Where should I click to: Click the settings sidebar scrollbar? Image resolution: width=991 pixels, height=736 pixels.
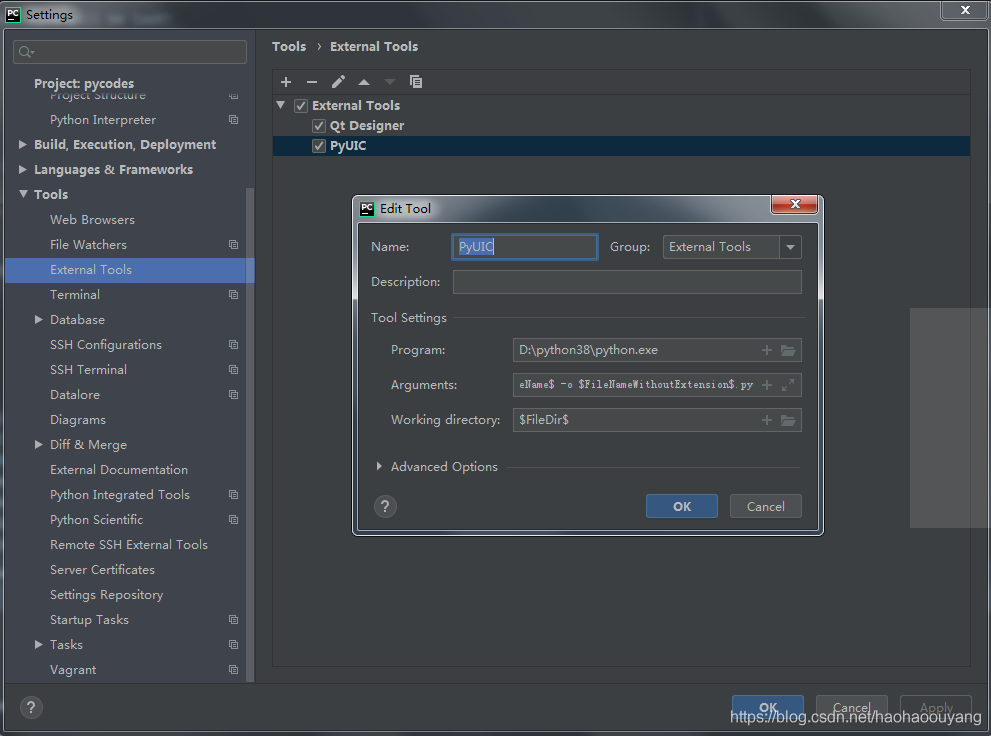tap(250, 435)
